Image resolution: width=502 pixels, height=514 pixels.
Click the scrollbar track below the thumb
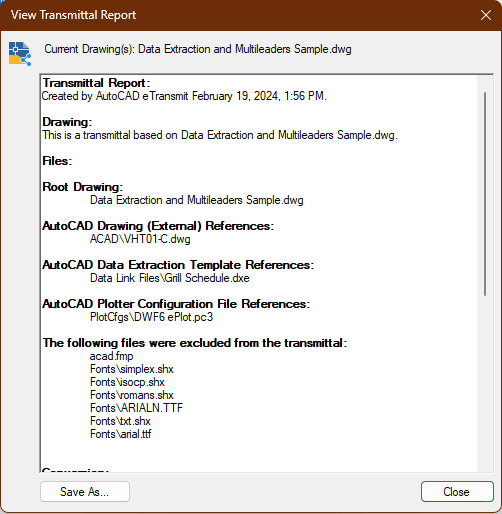tap(485, 383)
